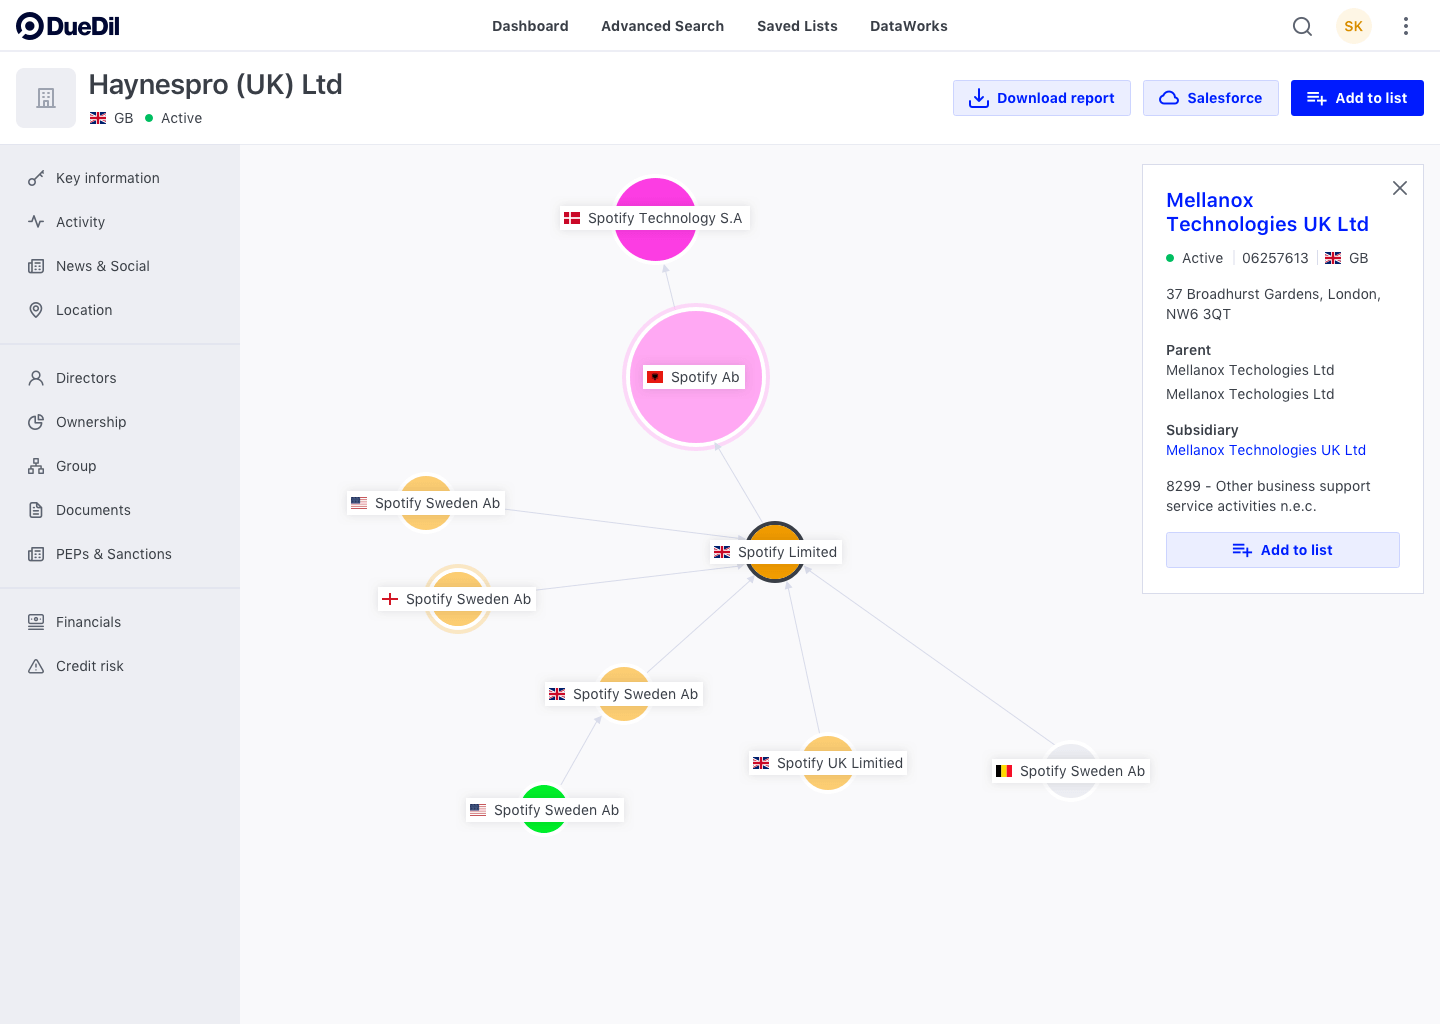1440x1024 pixels.
Task: Select the Spotify Ab graph node
Action: point(695,377)
